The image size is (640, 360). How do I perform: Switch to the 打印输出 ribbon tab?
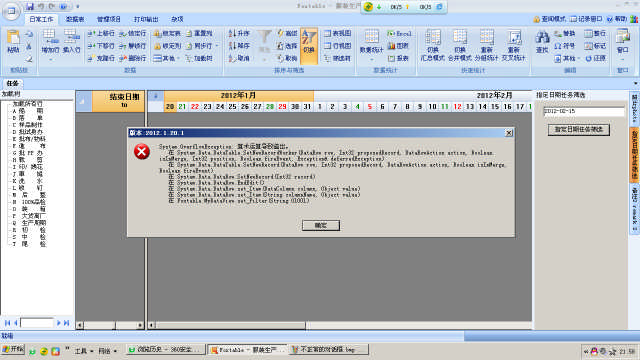146,19
